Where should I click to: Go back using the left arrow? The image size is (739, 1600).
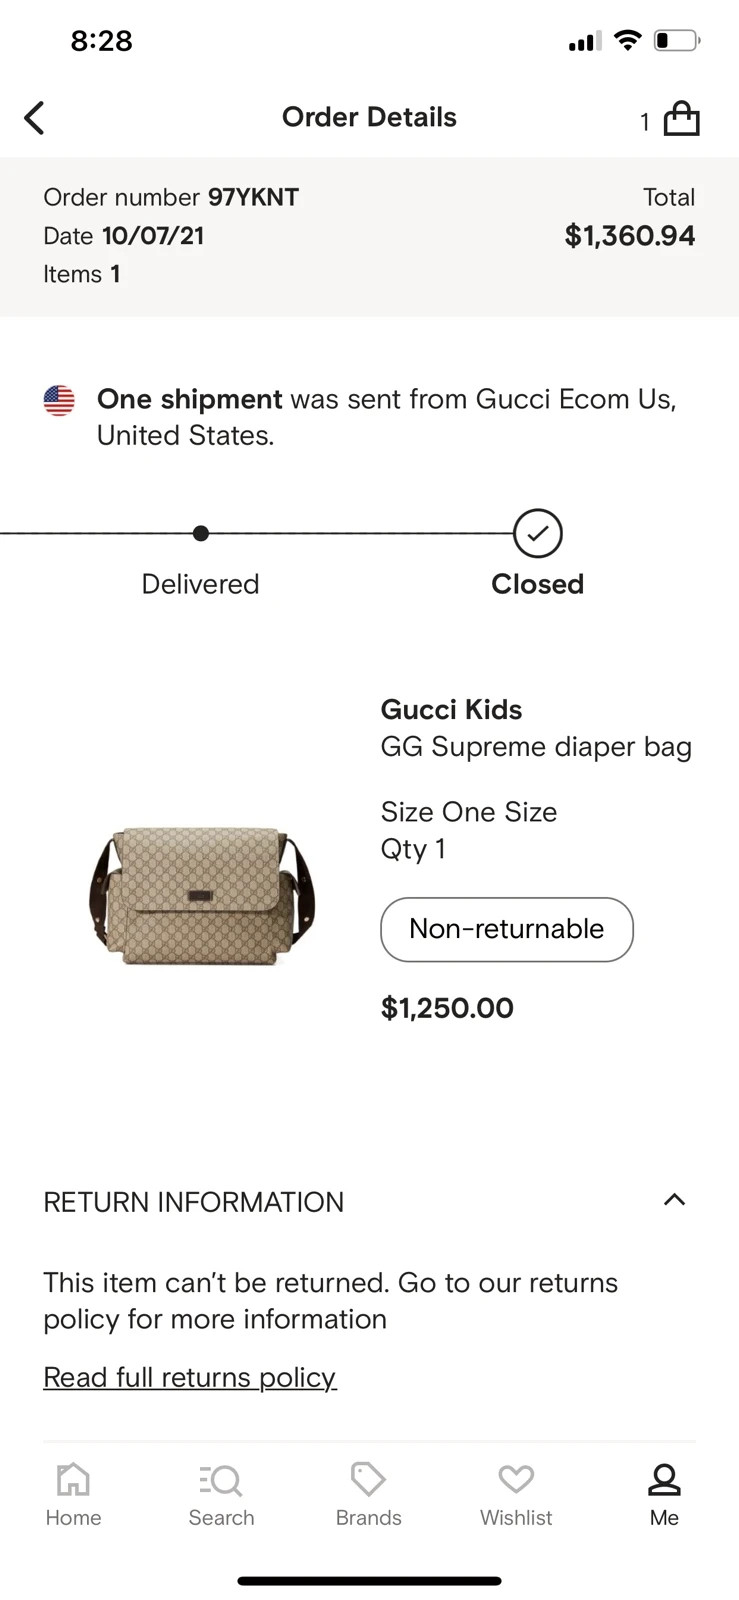(35, 118)
